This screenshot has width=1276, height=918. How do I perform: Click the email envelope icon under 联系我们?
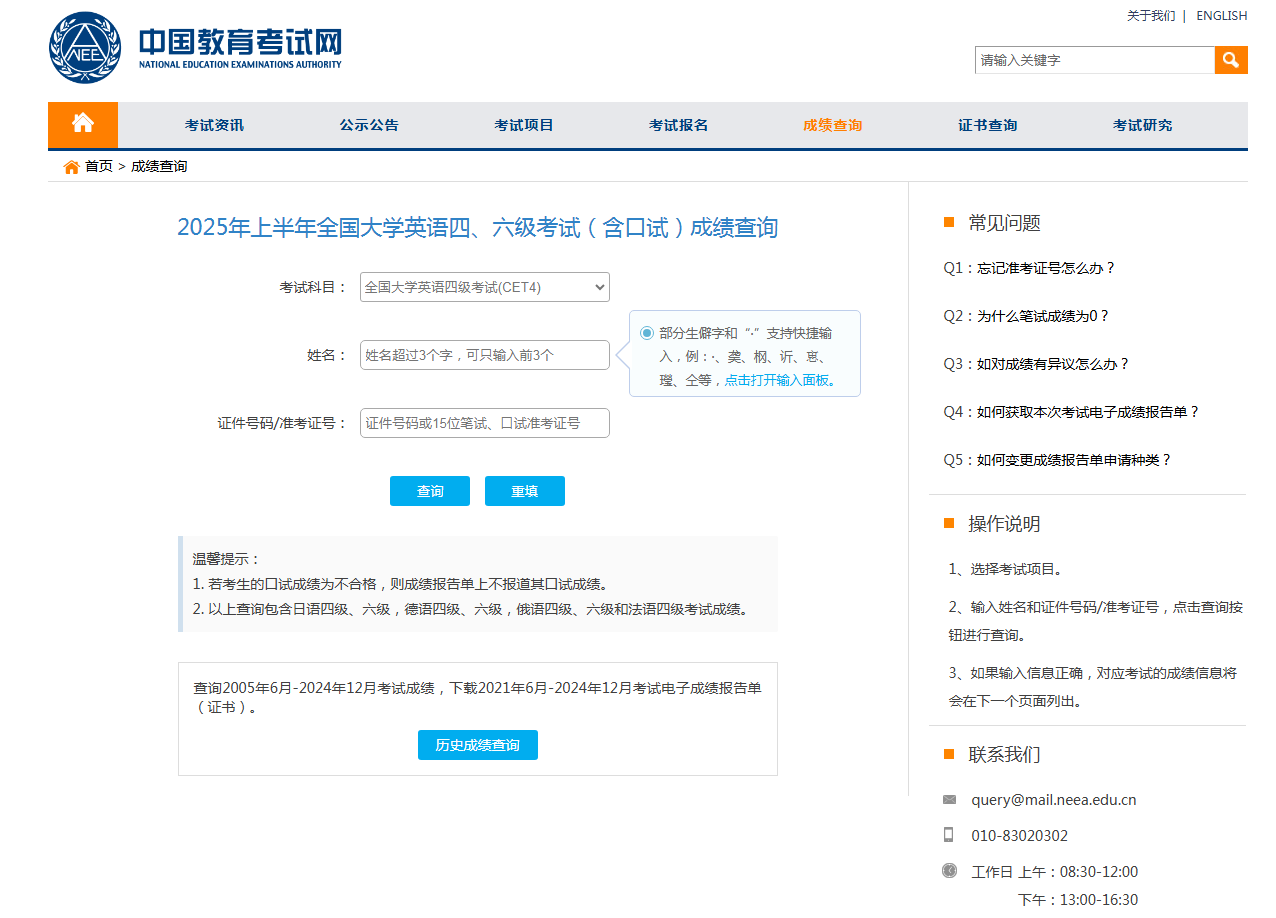[949, 799]
